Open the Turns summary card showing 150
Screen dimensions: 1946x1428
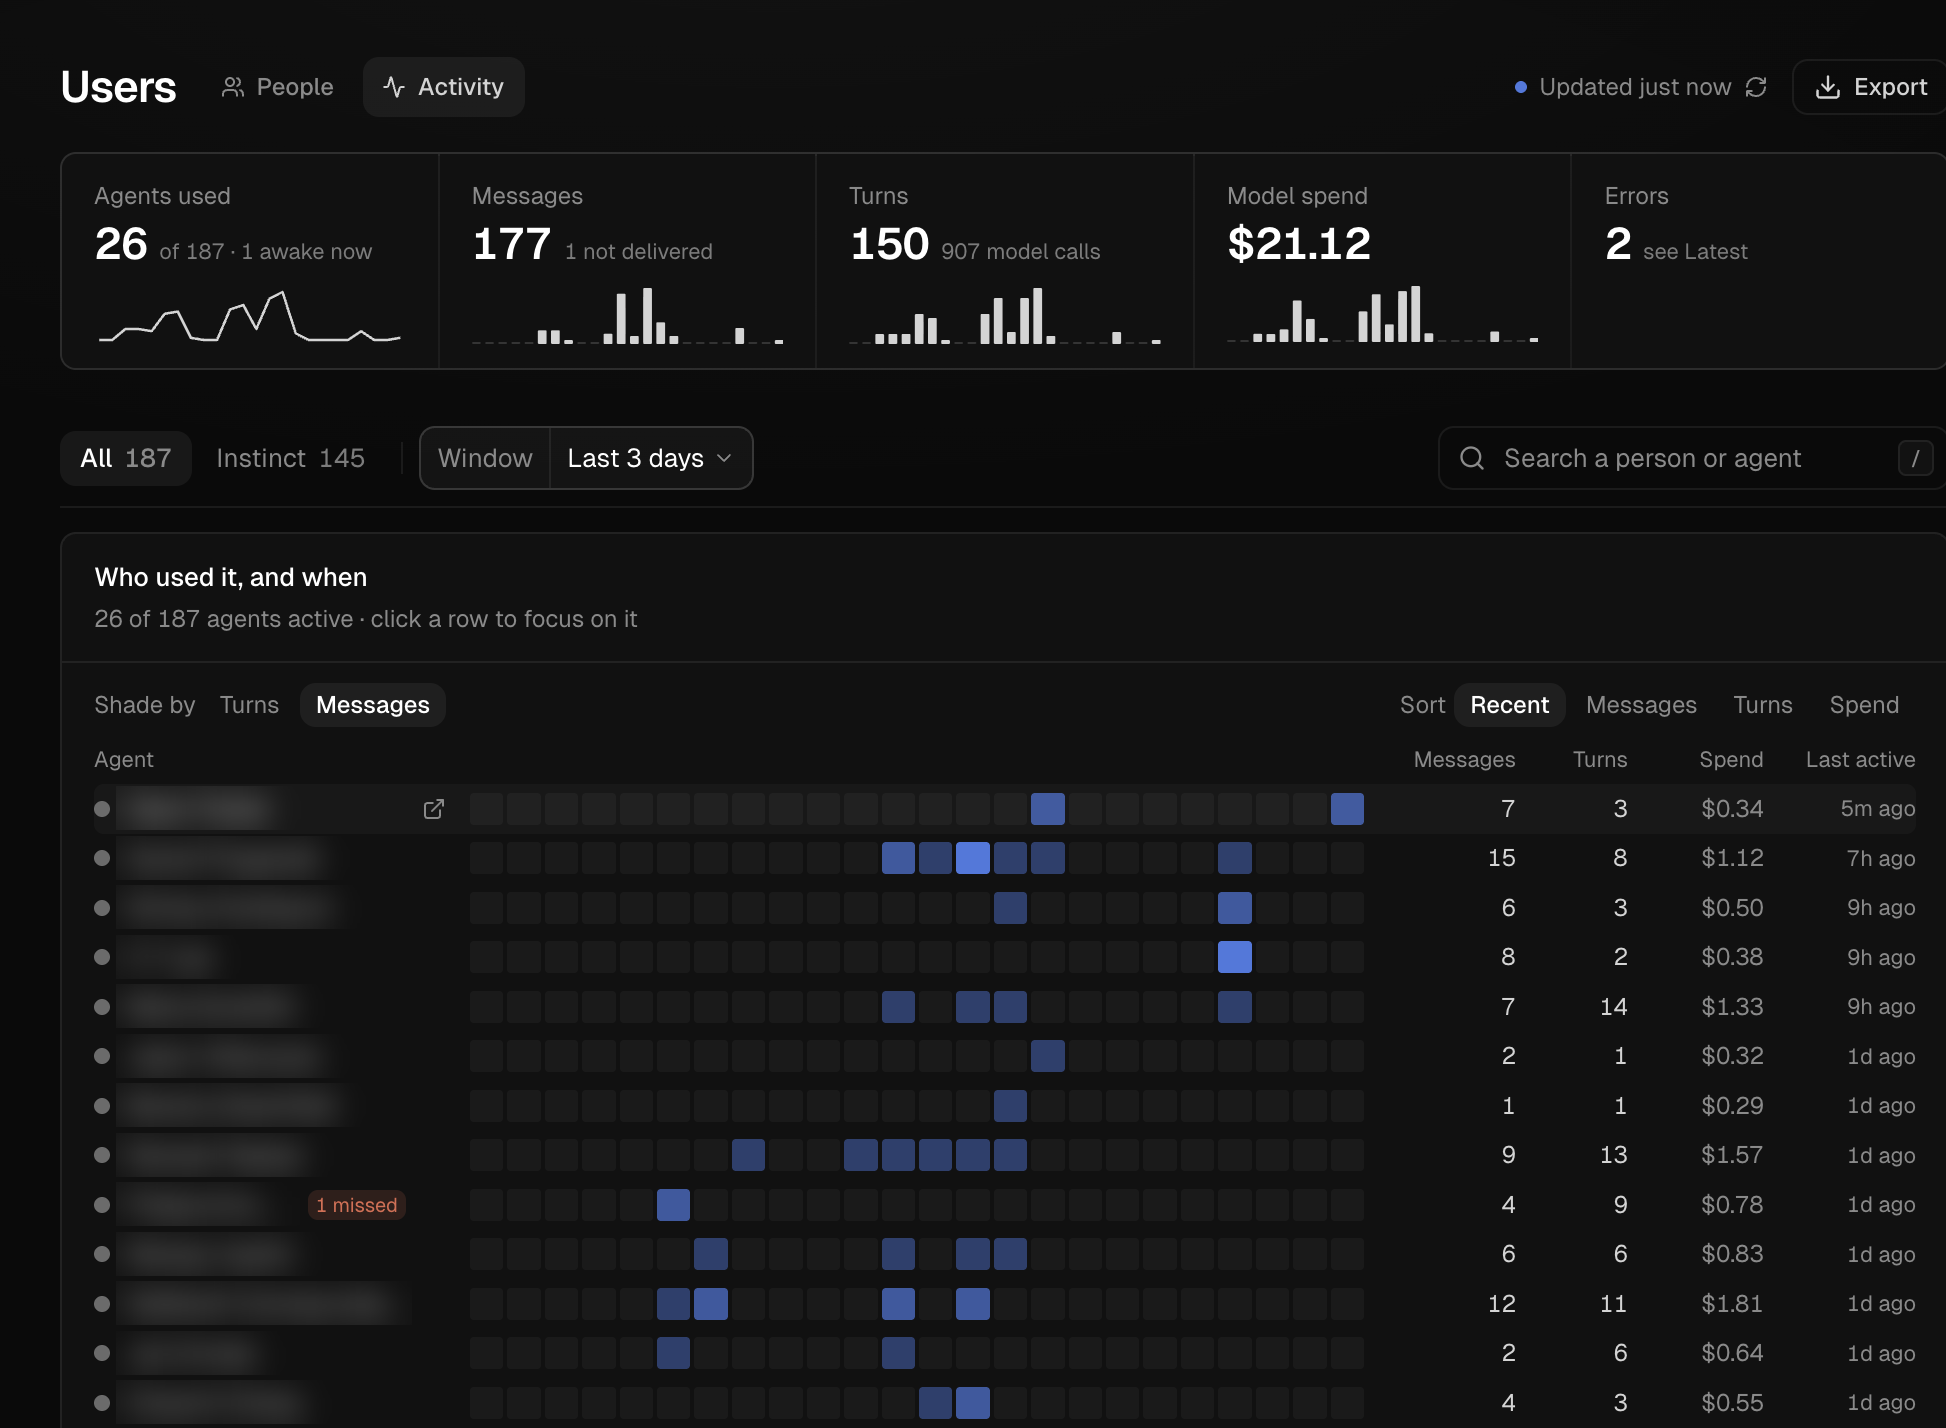[1004, 261]
